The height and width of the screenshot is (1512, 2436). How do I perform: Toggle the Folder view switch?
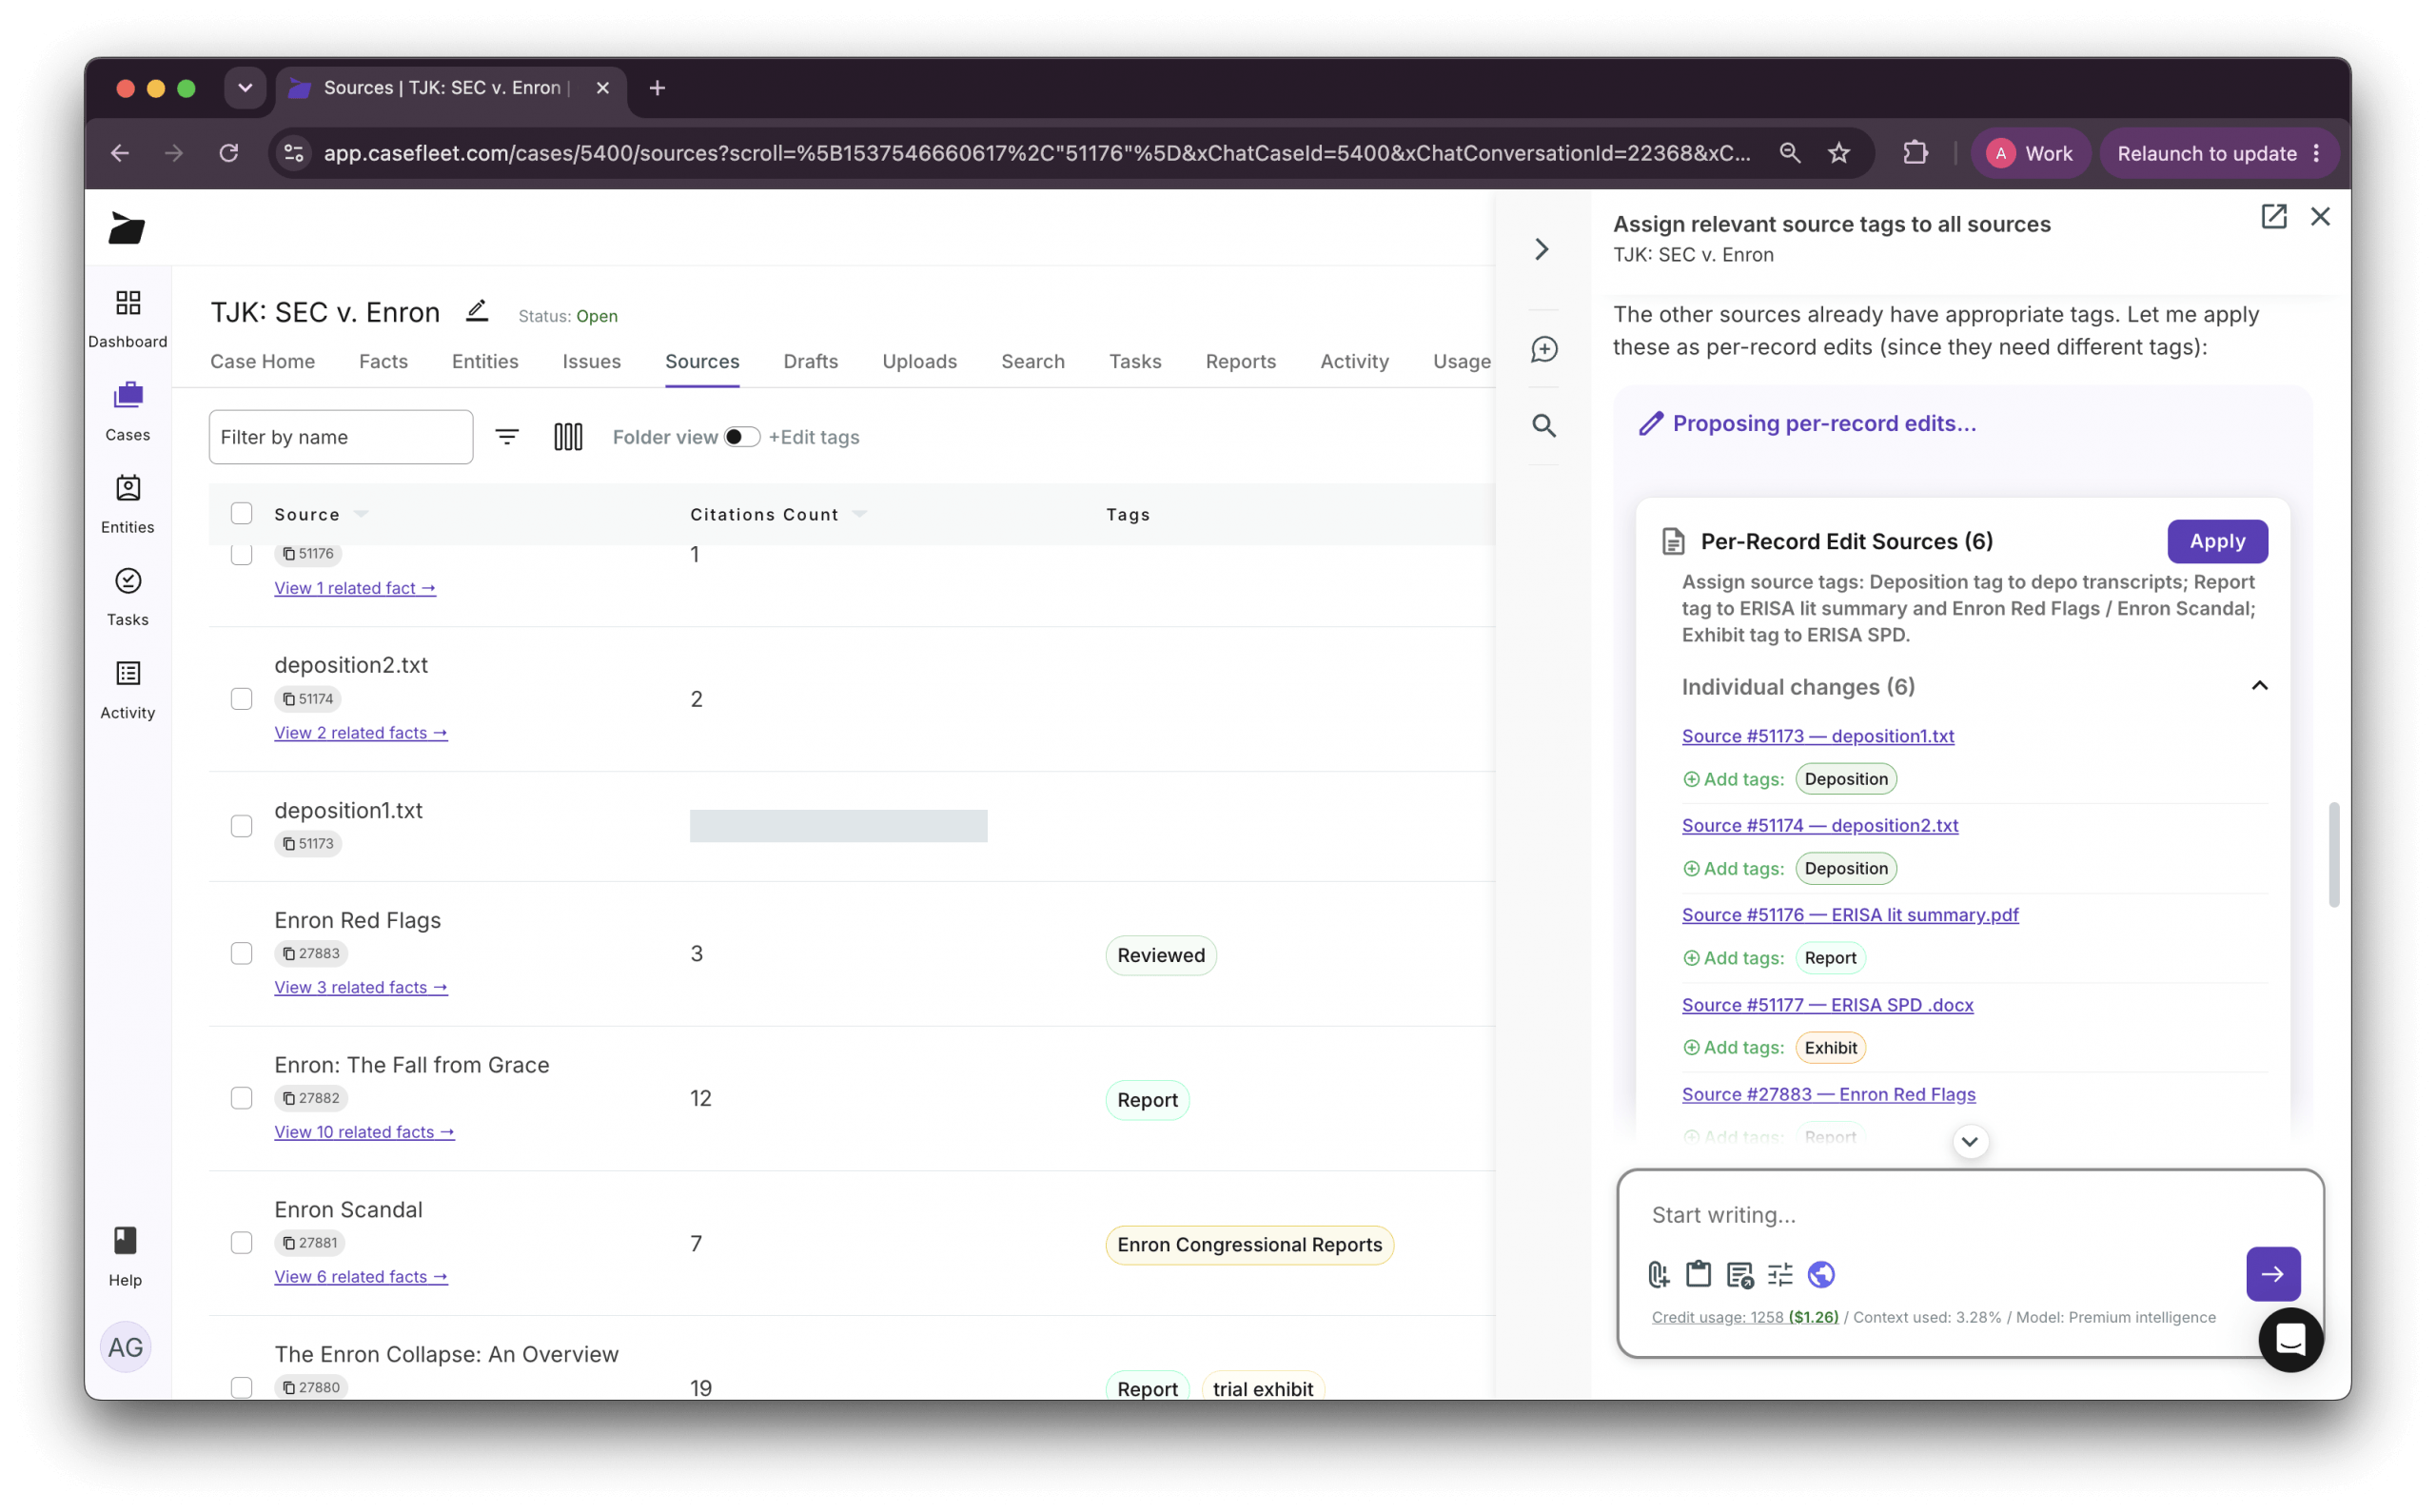click(741, 437)
